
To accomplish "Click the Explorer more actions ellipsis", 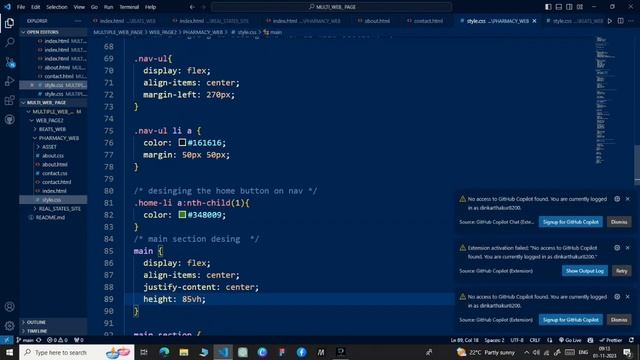I will click(78, 21).
